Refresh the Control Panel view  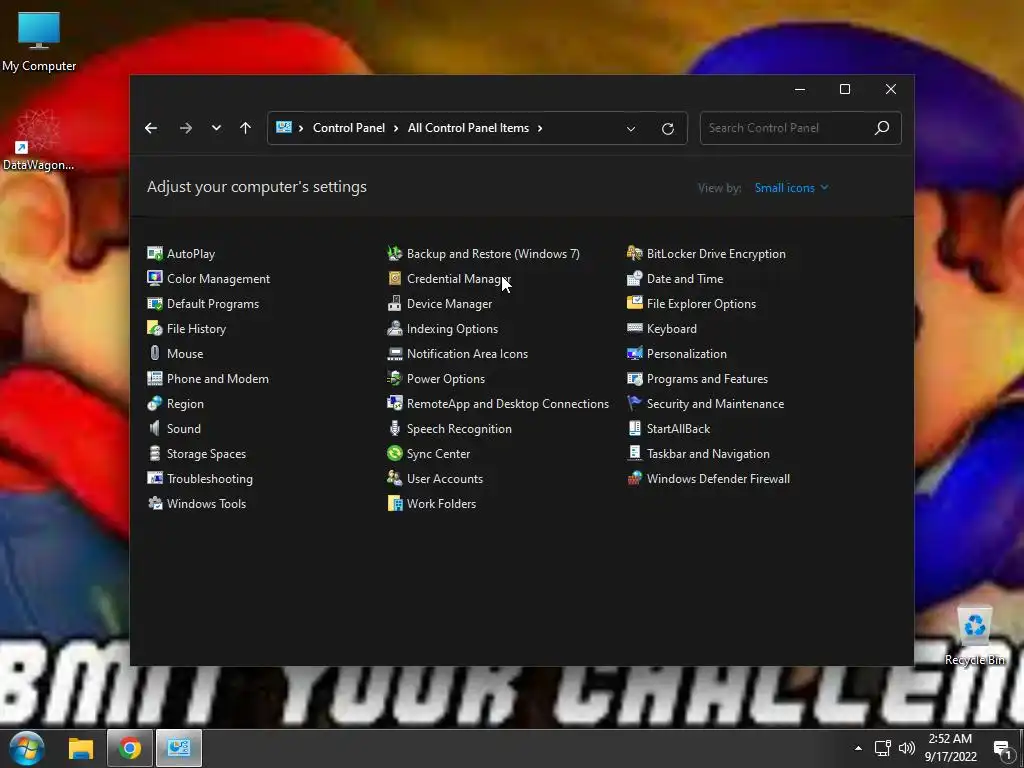click(x=667, y=129)
